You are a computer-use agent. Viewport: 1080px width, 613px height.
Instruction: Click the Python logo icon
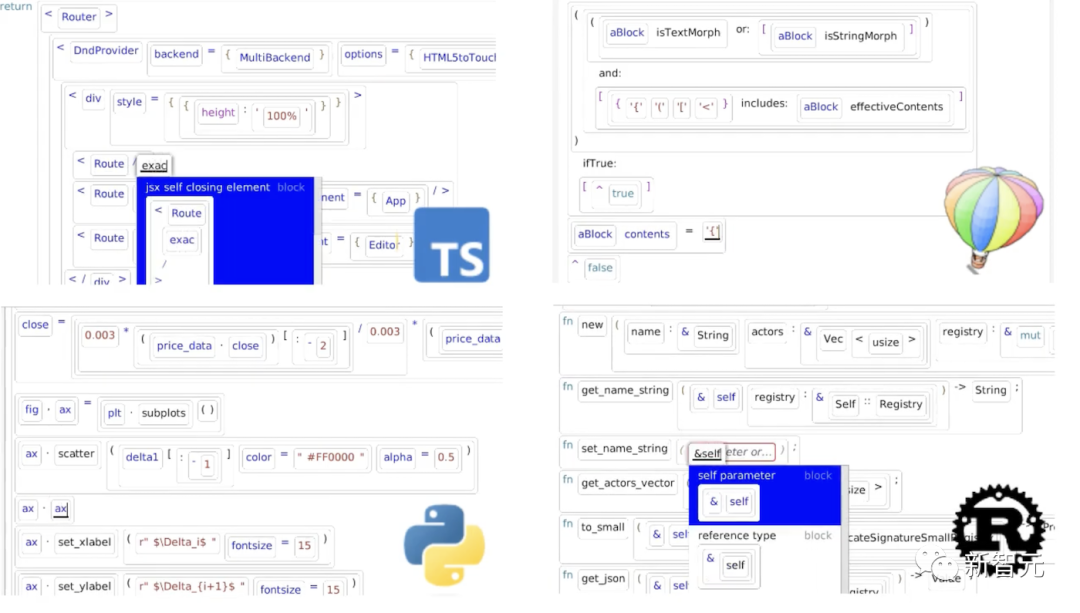(x=444, y=544)
